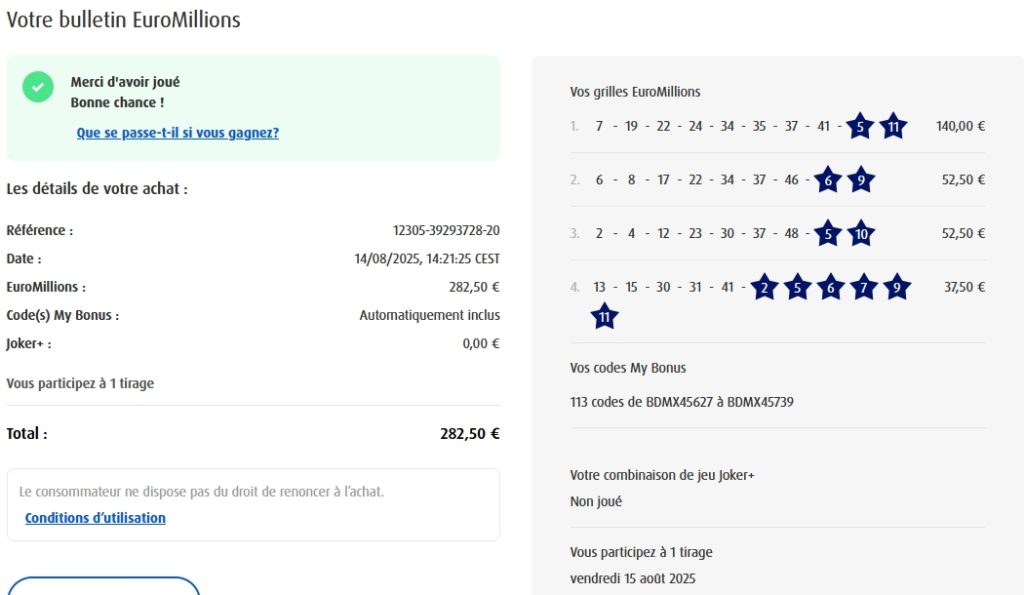Click star 11 on fourth grid's second line
The width and height of the screenshot is (1024, 595).
pos(604,317)
